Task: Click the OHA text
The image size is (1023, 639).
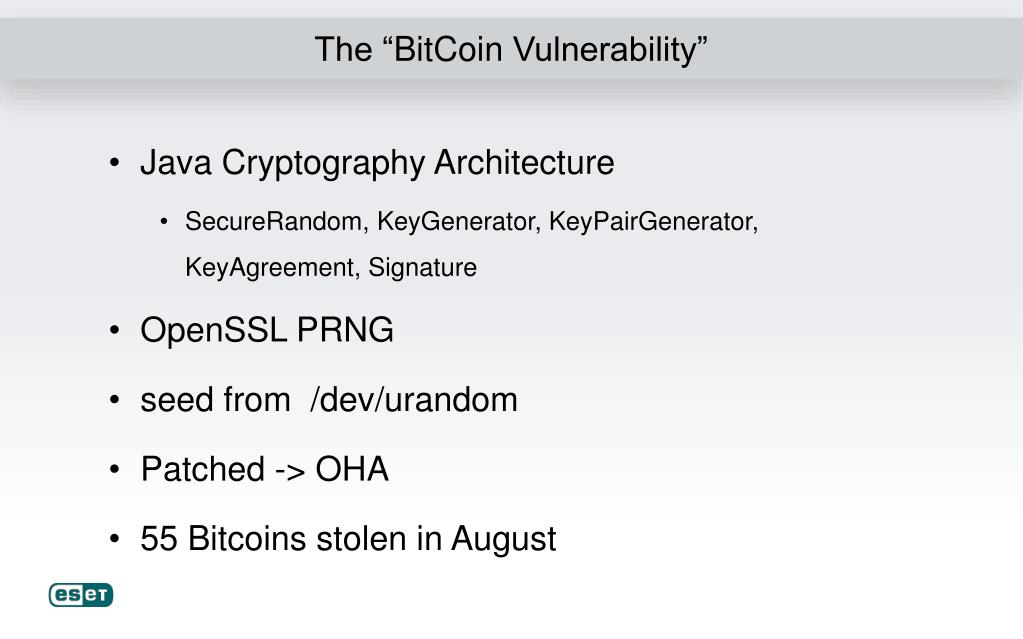Action: click(x=352, y=469)
